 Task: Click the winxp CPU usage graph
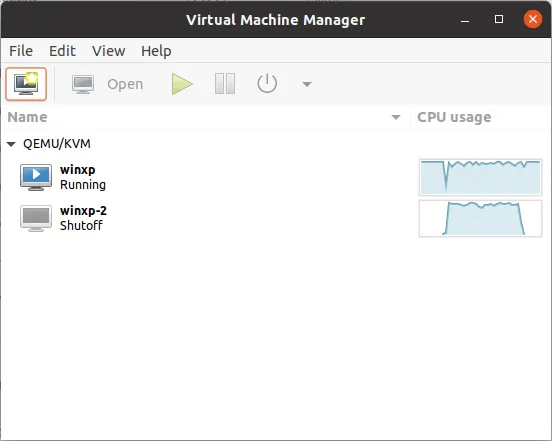tap(480, 177)
